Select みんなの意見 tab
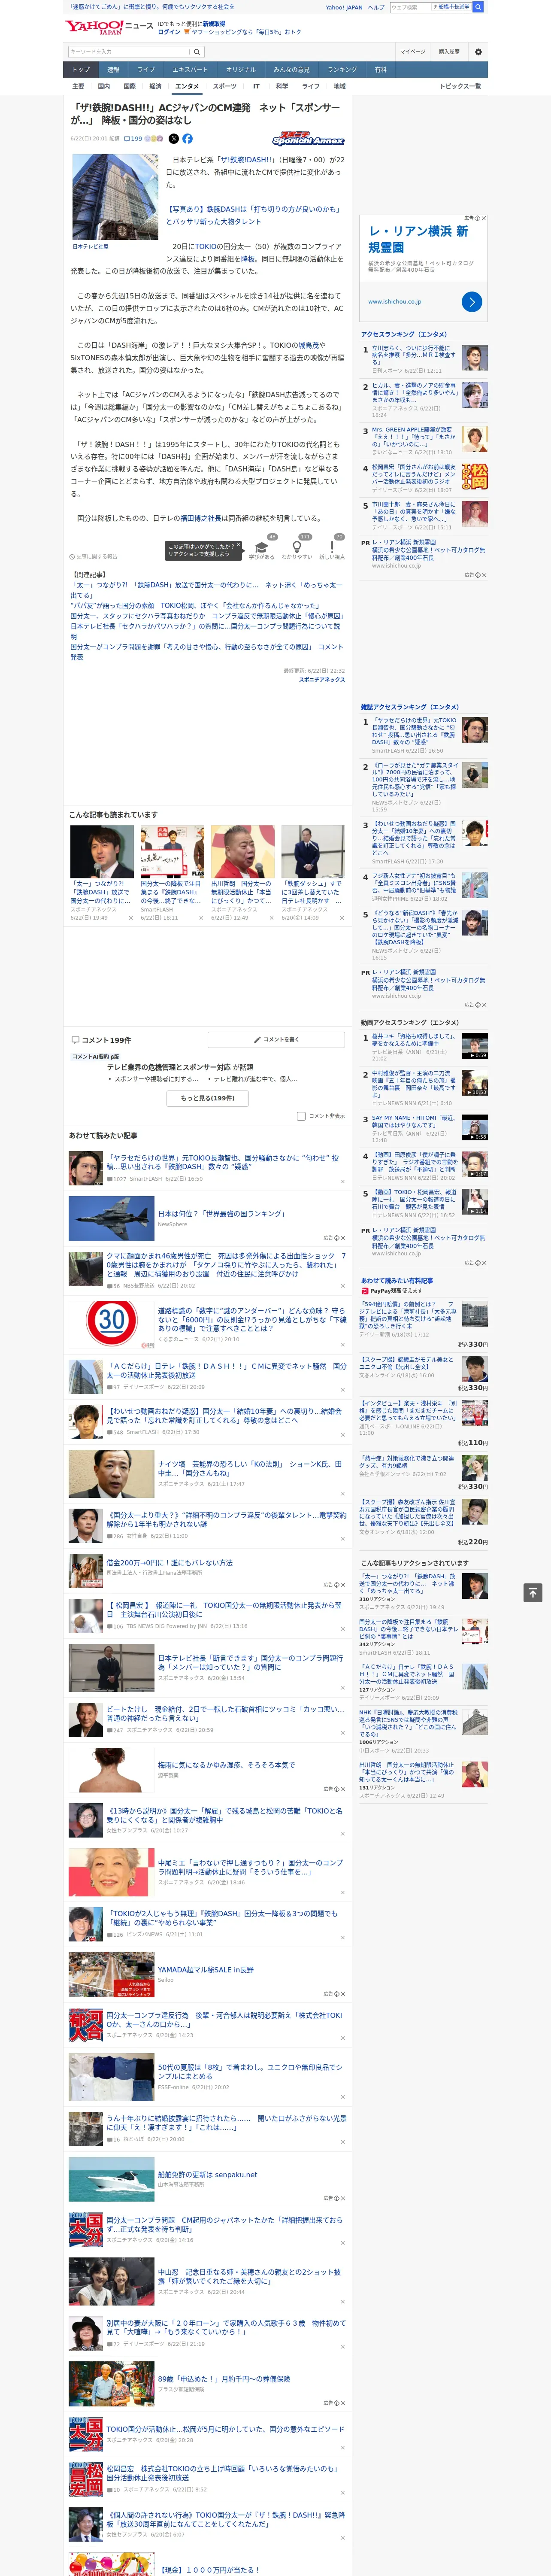The height and width of the screenshot is (2576, 551). [x=292, y=69]
